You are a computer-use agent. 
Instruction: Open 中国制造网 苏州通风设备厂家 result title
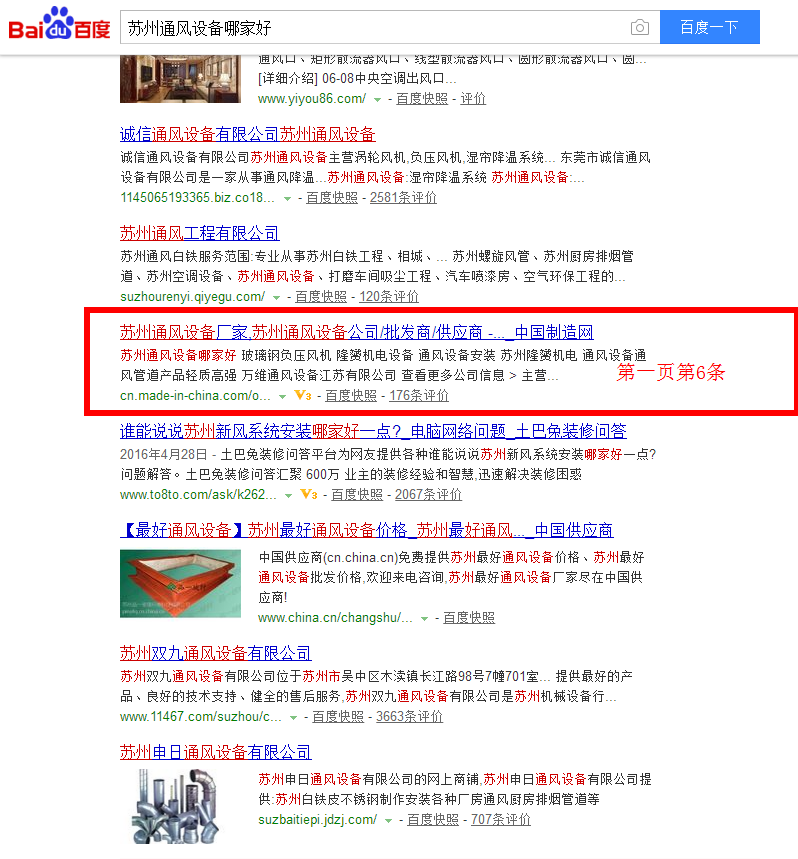[x=357, y=332]
